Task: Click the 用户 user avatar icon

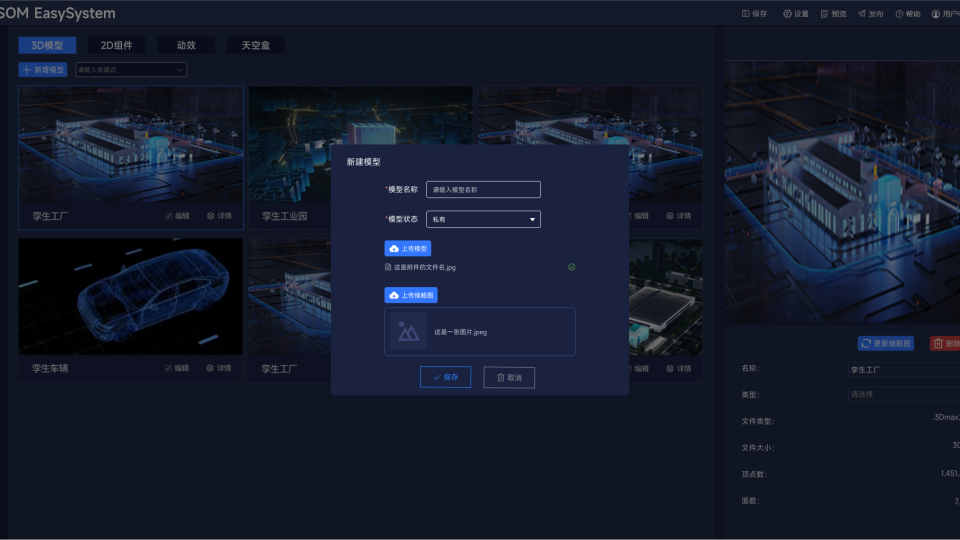Action: click(x=936, y=13)
